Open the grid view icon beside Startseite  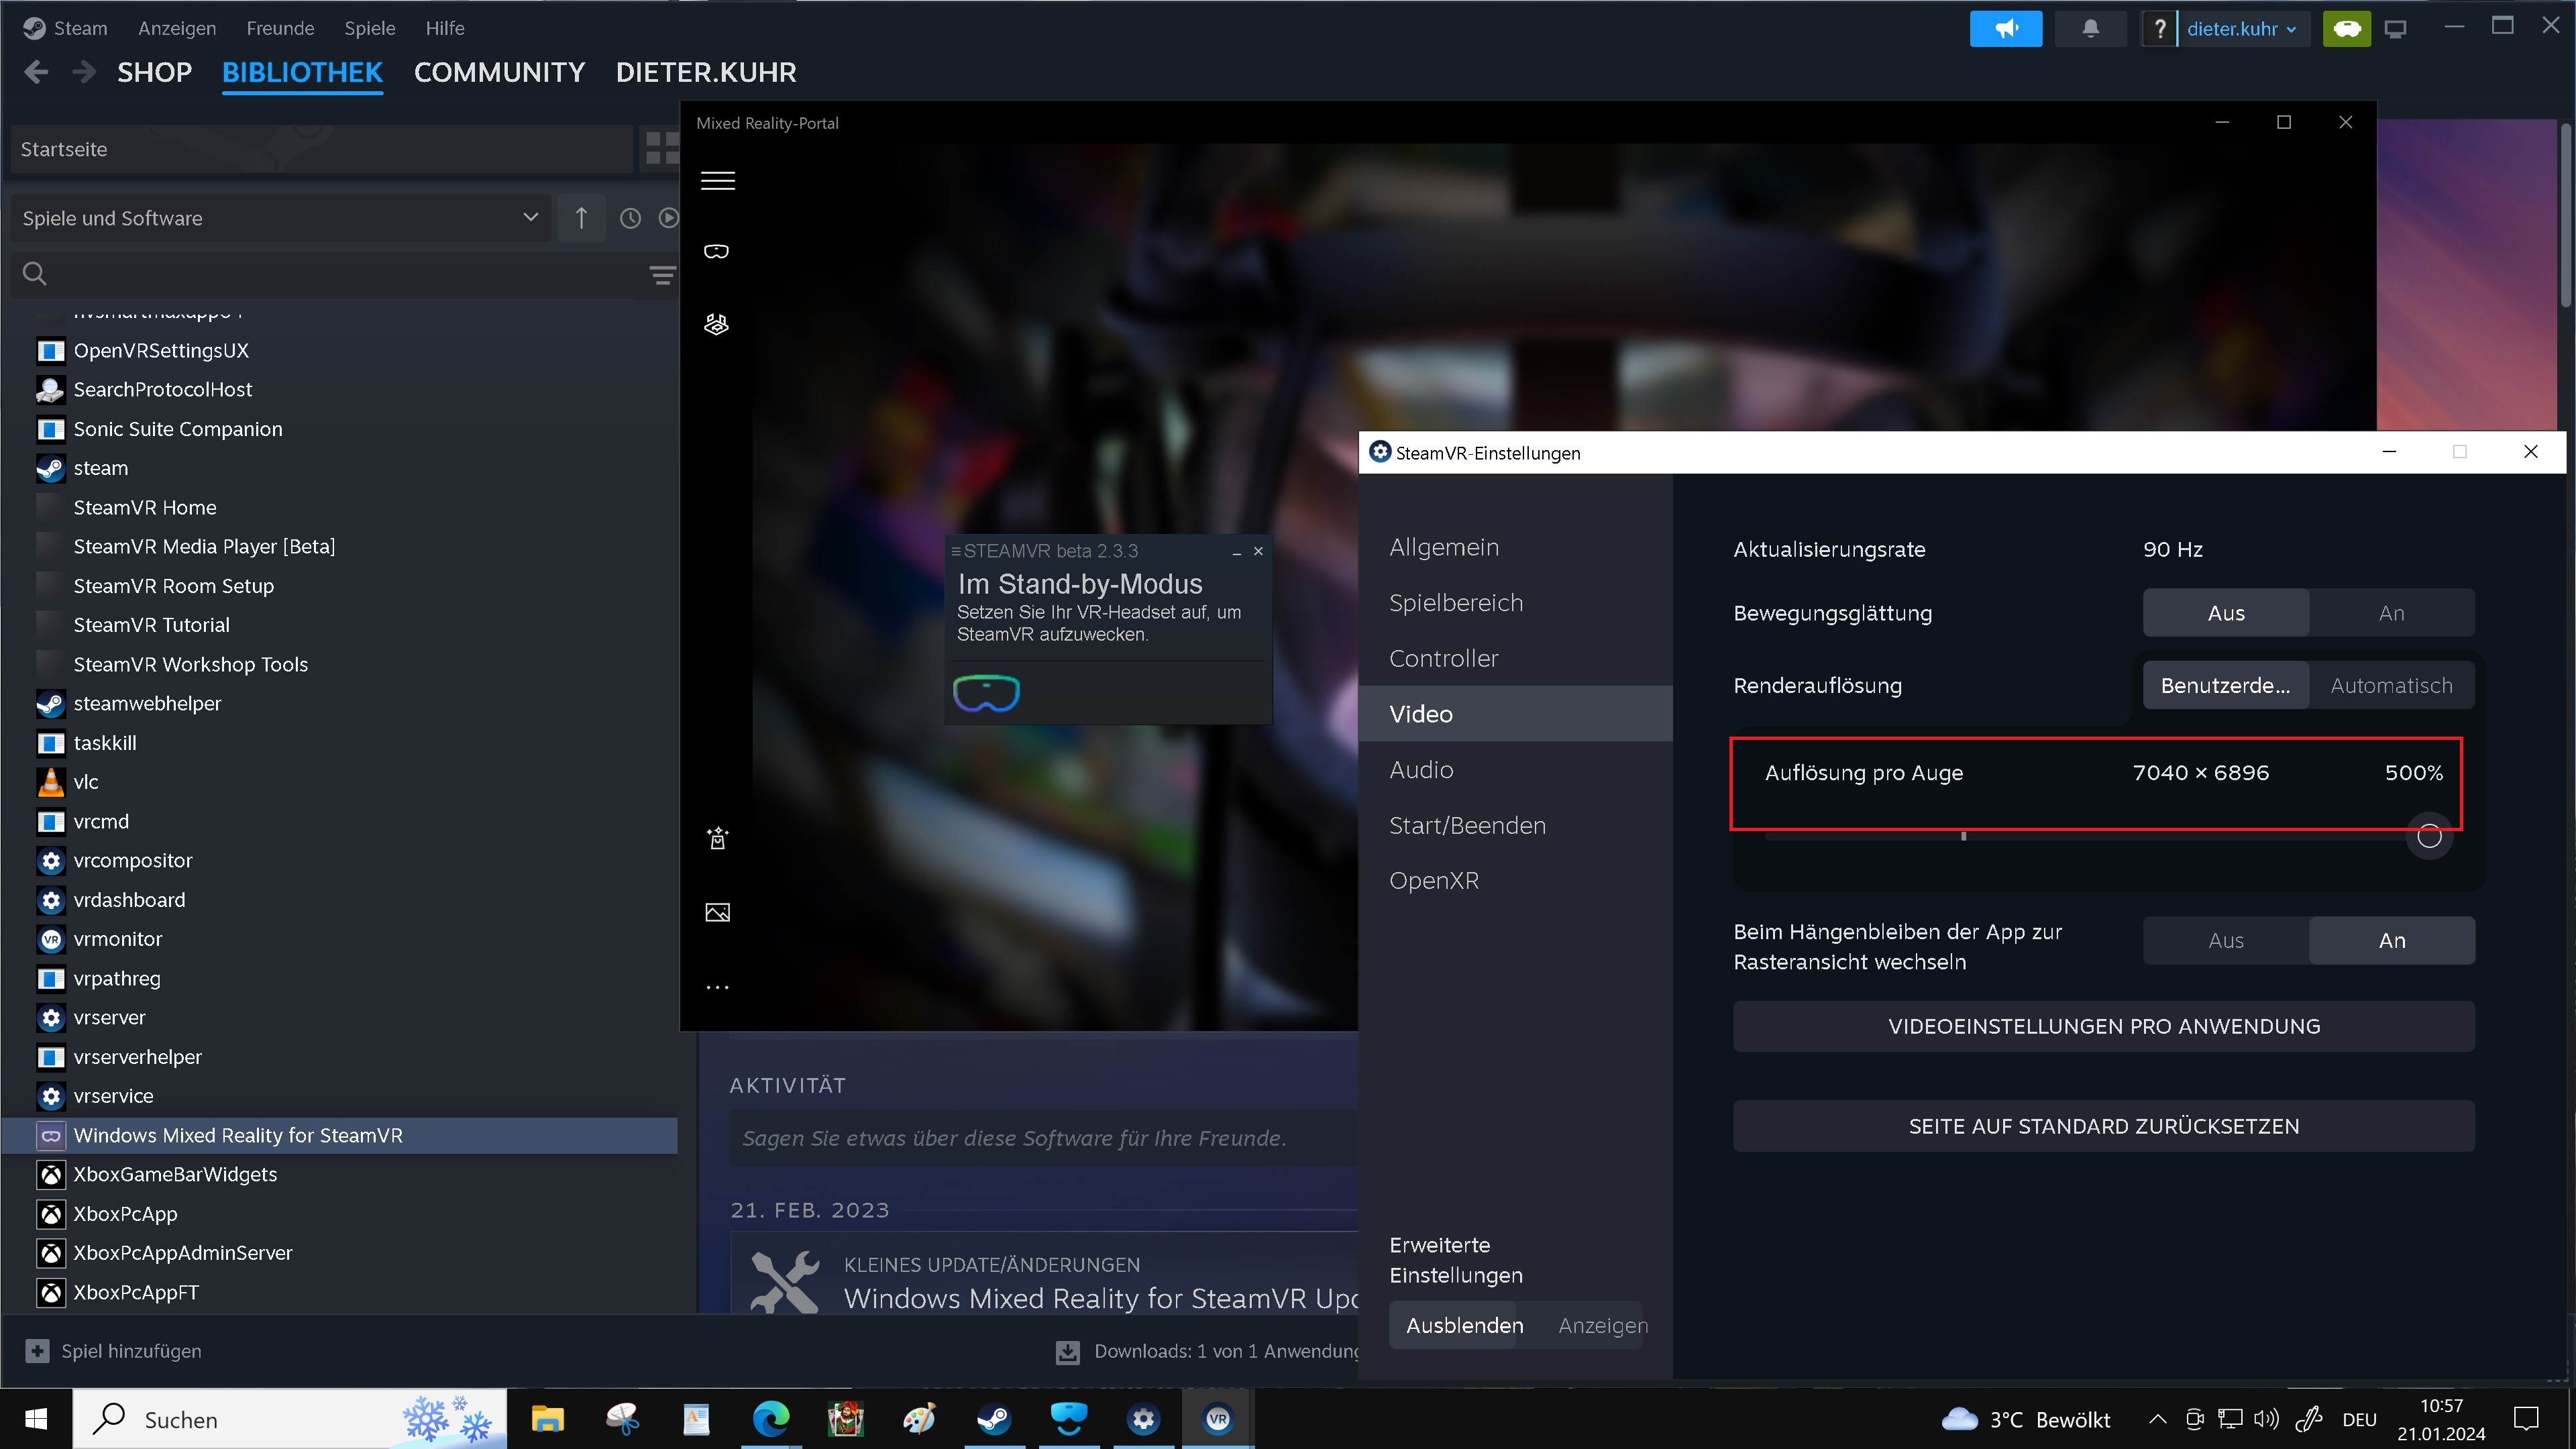pos(661,149)
